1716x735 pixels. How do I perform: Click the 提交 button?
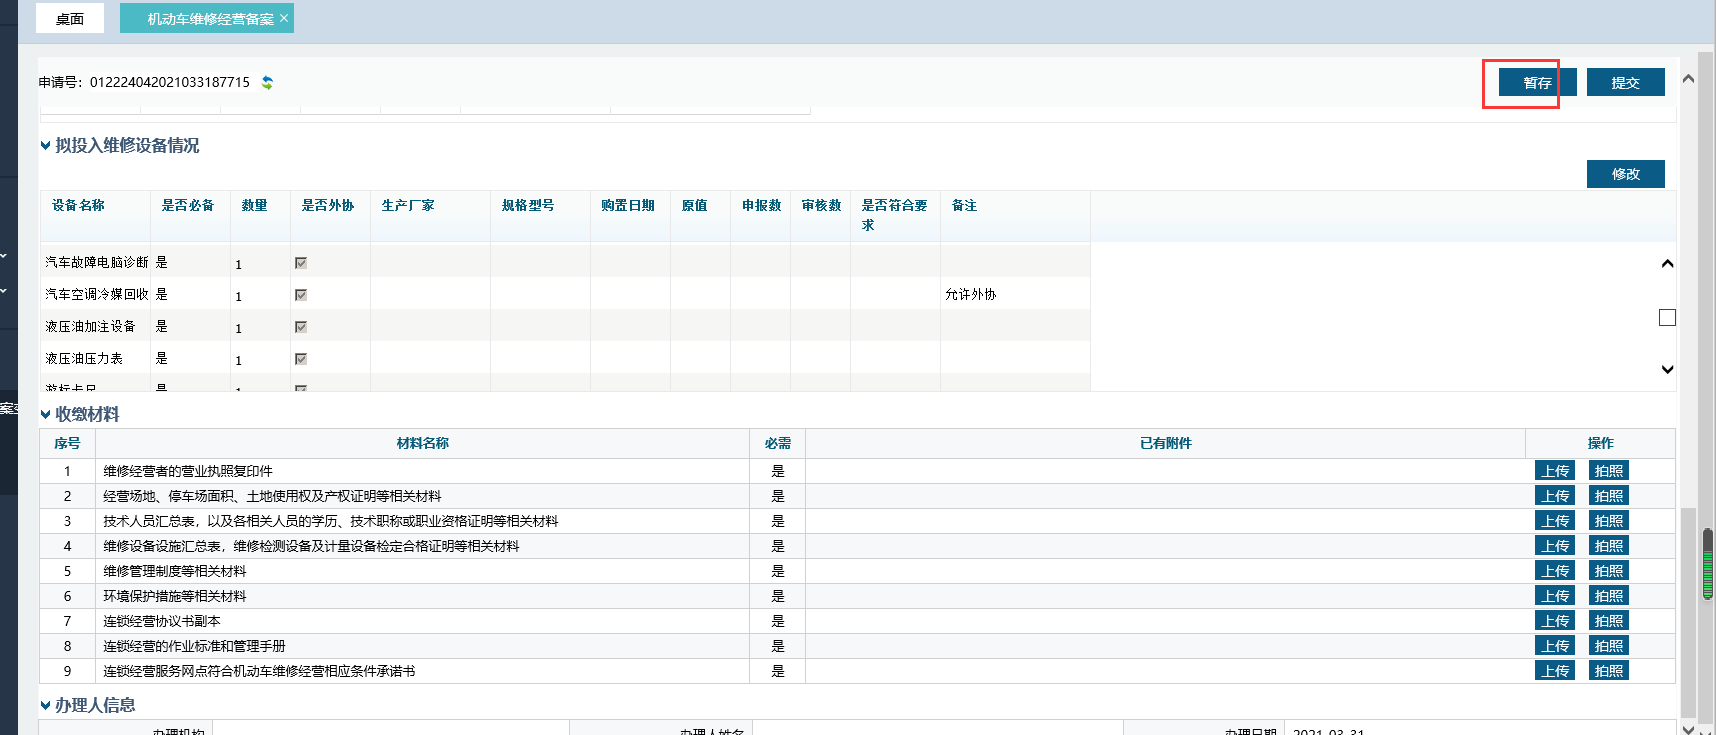coord(1625,83)
